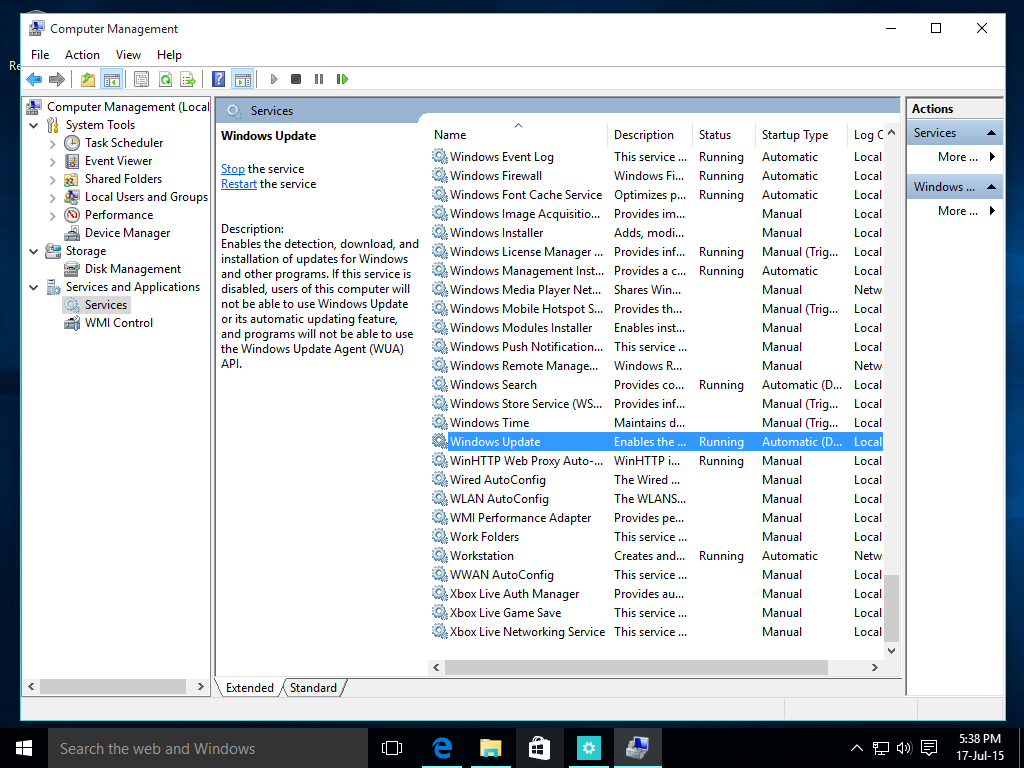Image resolution: width=1024 pixels, height=768 pixels.
Task: Open the Help toolbar icon
Action: [x=219, y=80]
